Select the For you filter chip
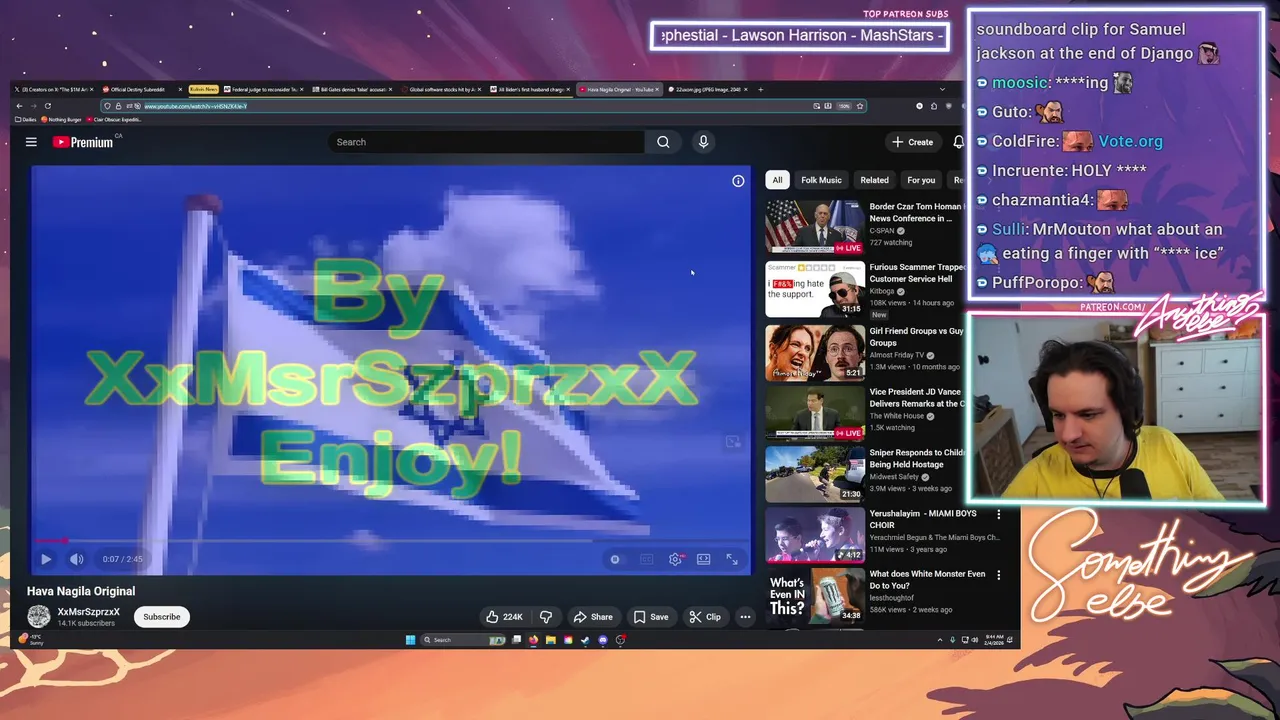1280x720 pixels. coord(921,180)
